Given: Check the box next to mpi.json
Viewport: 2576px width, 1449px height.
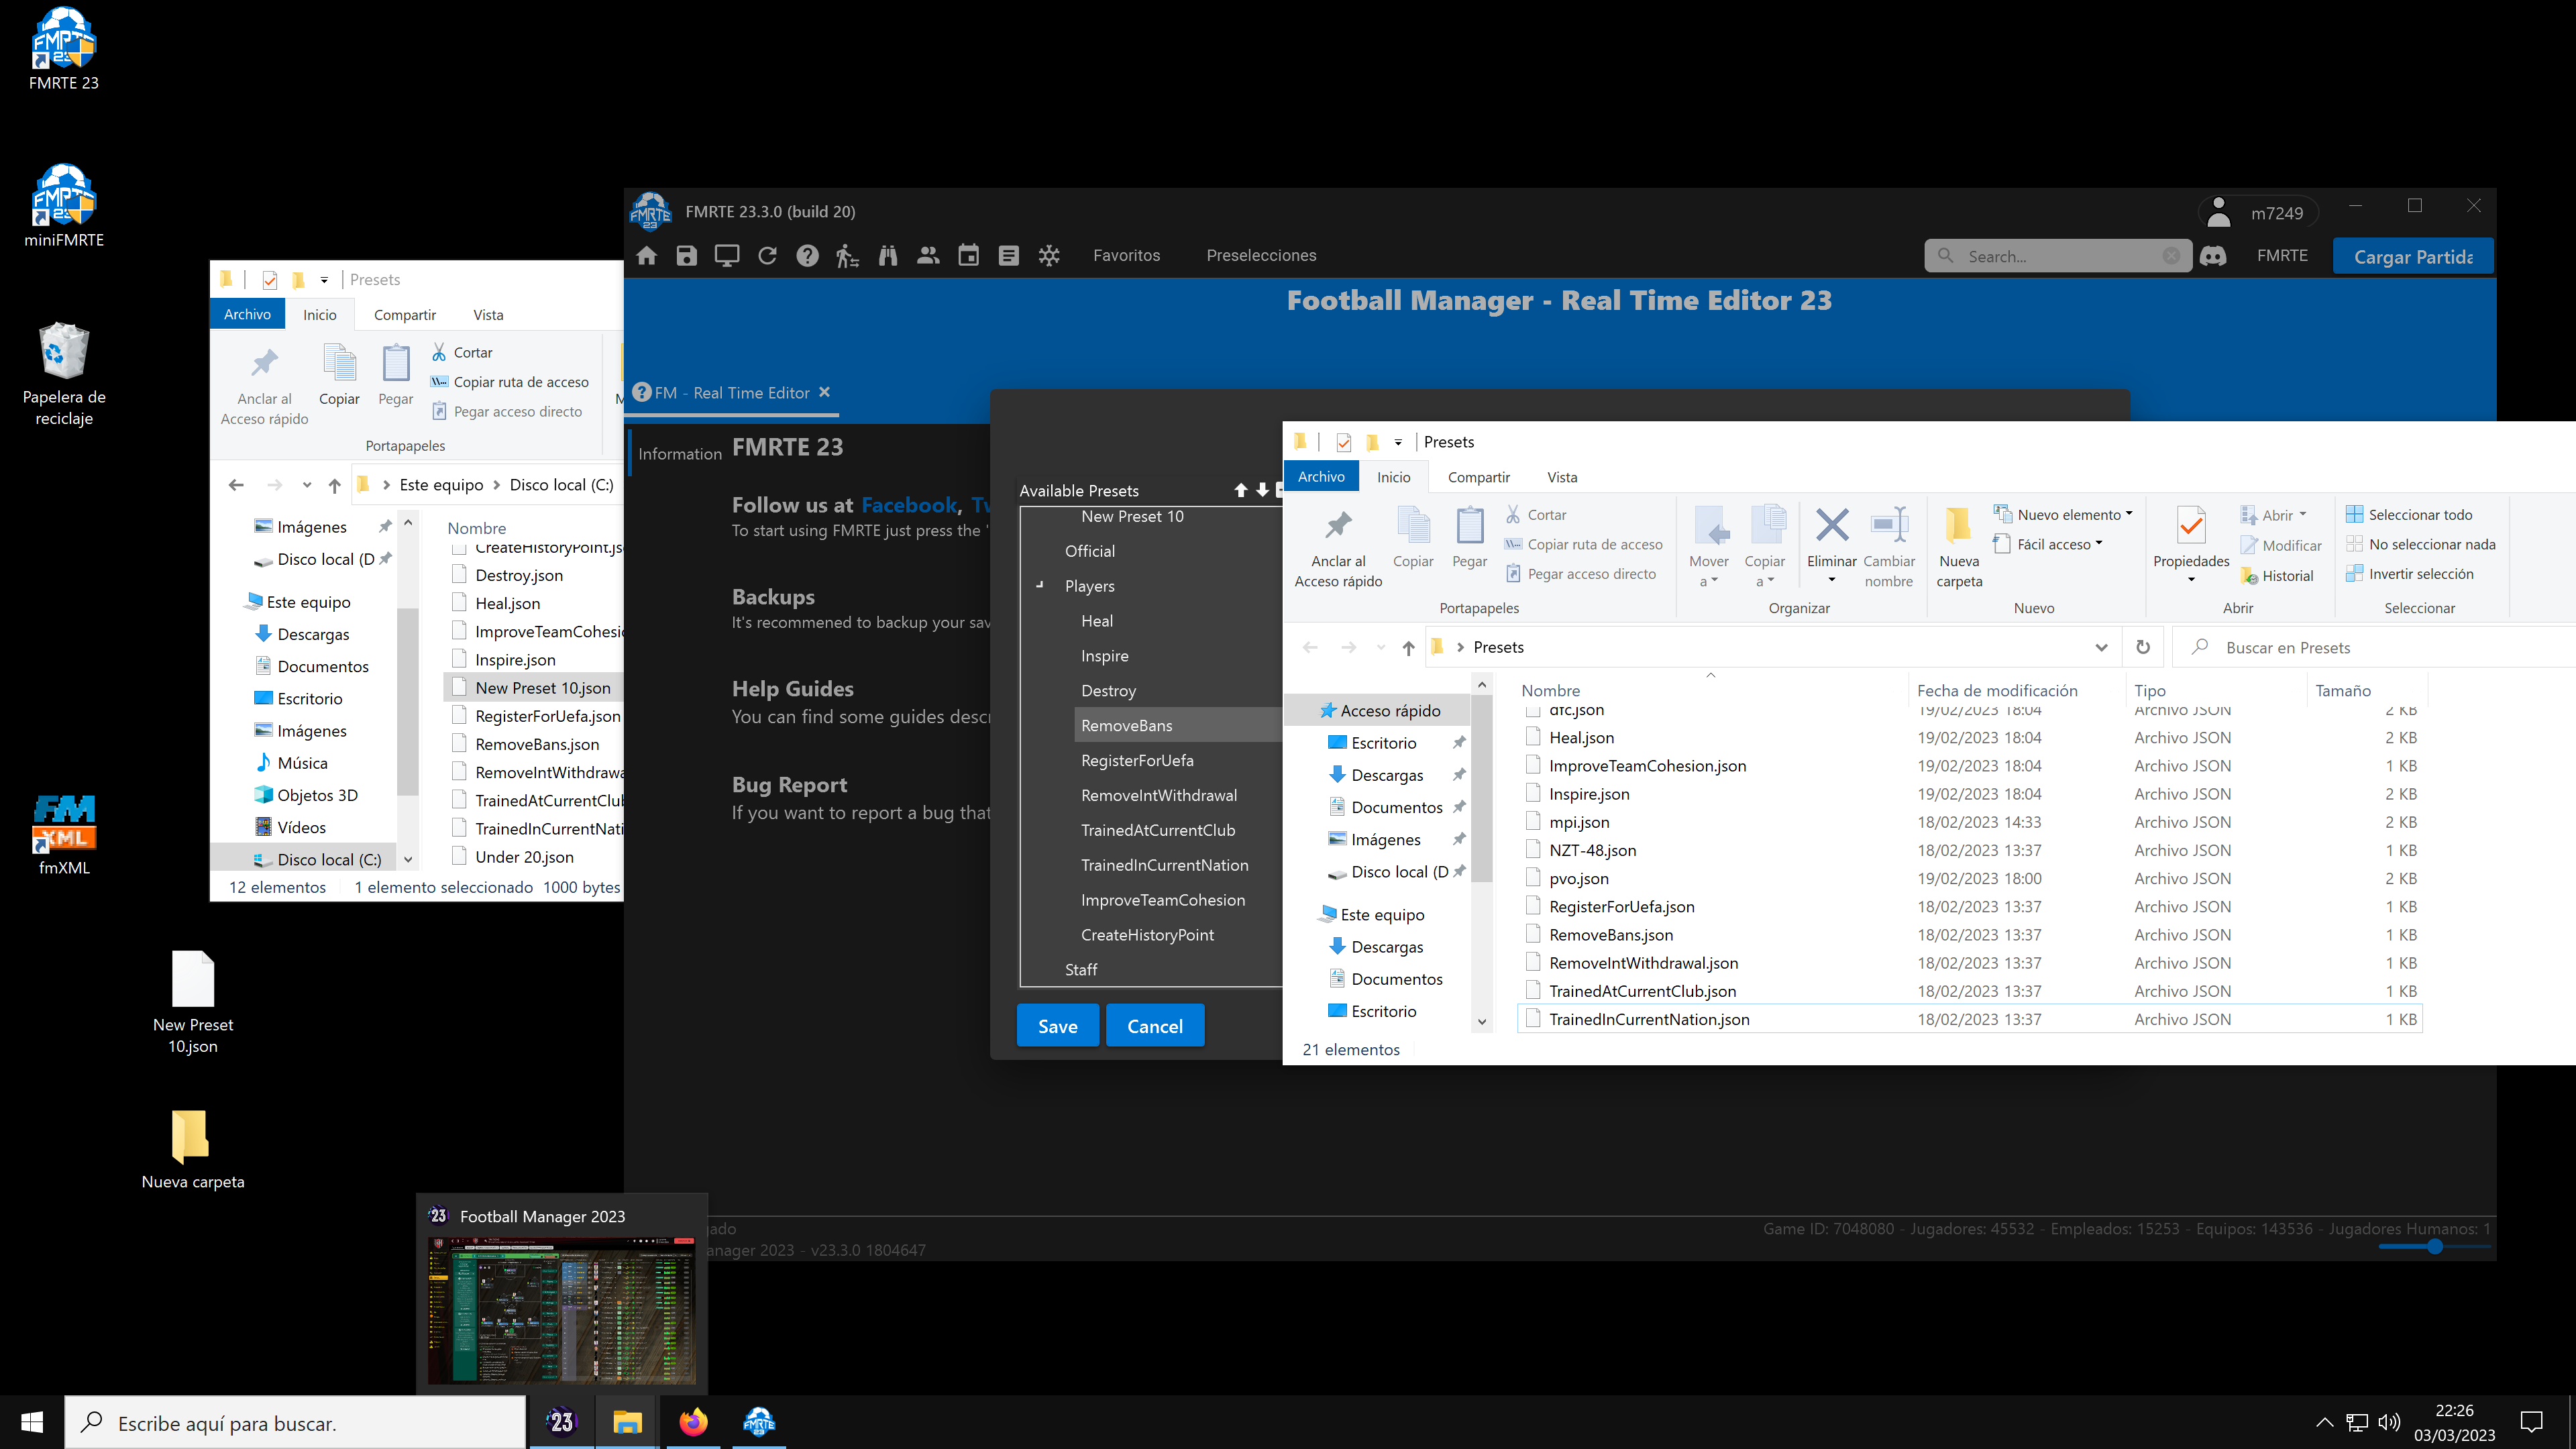Looking at the screenshot, I should click(1533, 822).
